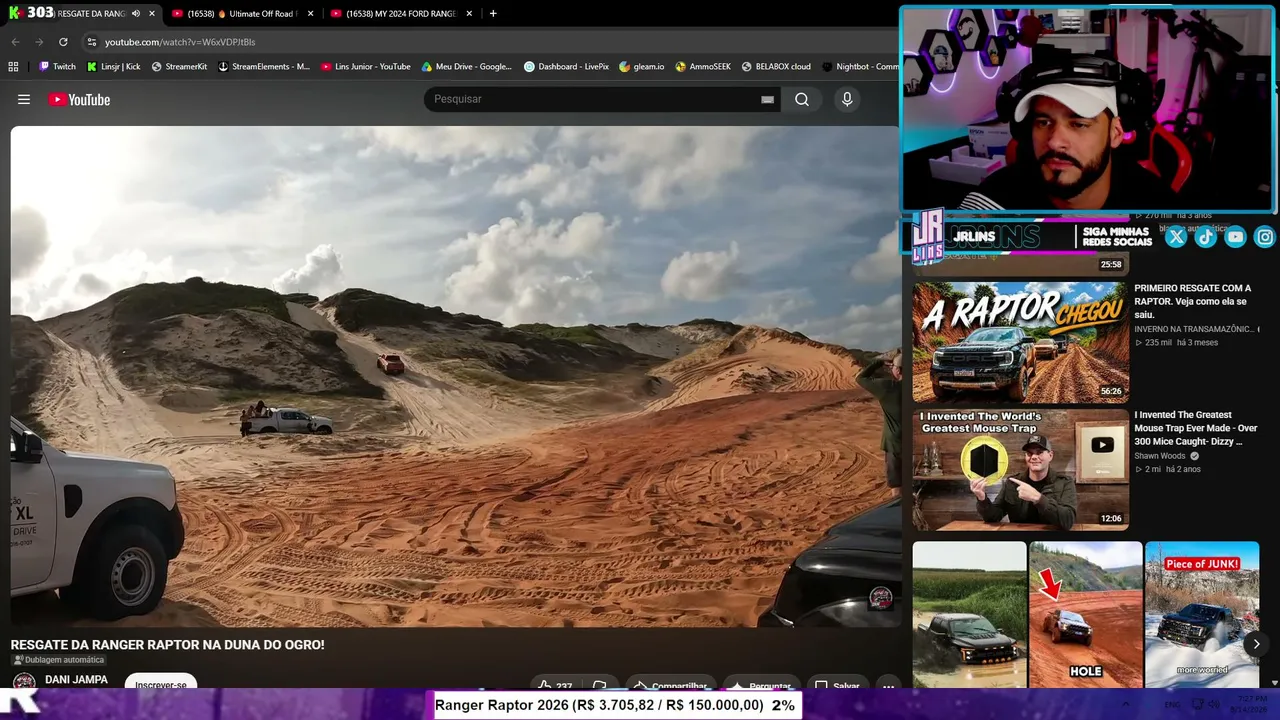
Task: Click the Dublagem automática badge
Action: [58, 660]
